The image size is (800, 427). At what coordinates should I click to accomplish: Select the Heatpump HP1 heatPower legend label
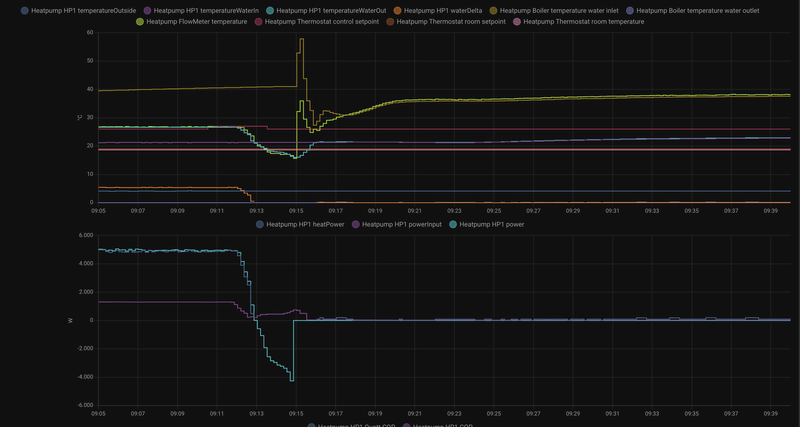[306, 224]
